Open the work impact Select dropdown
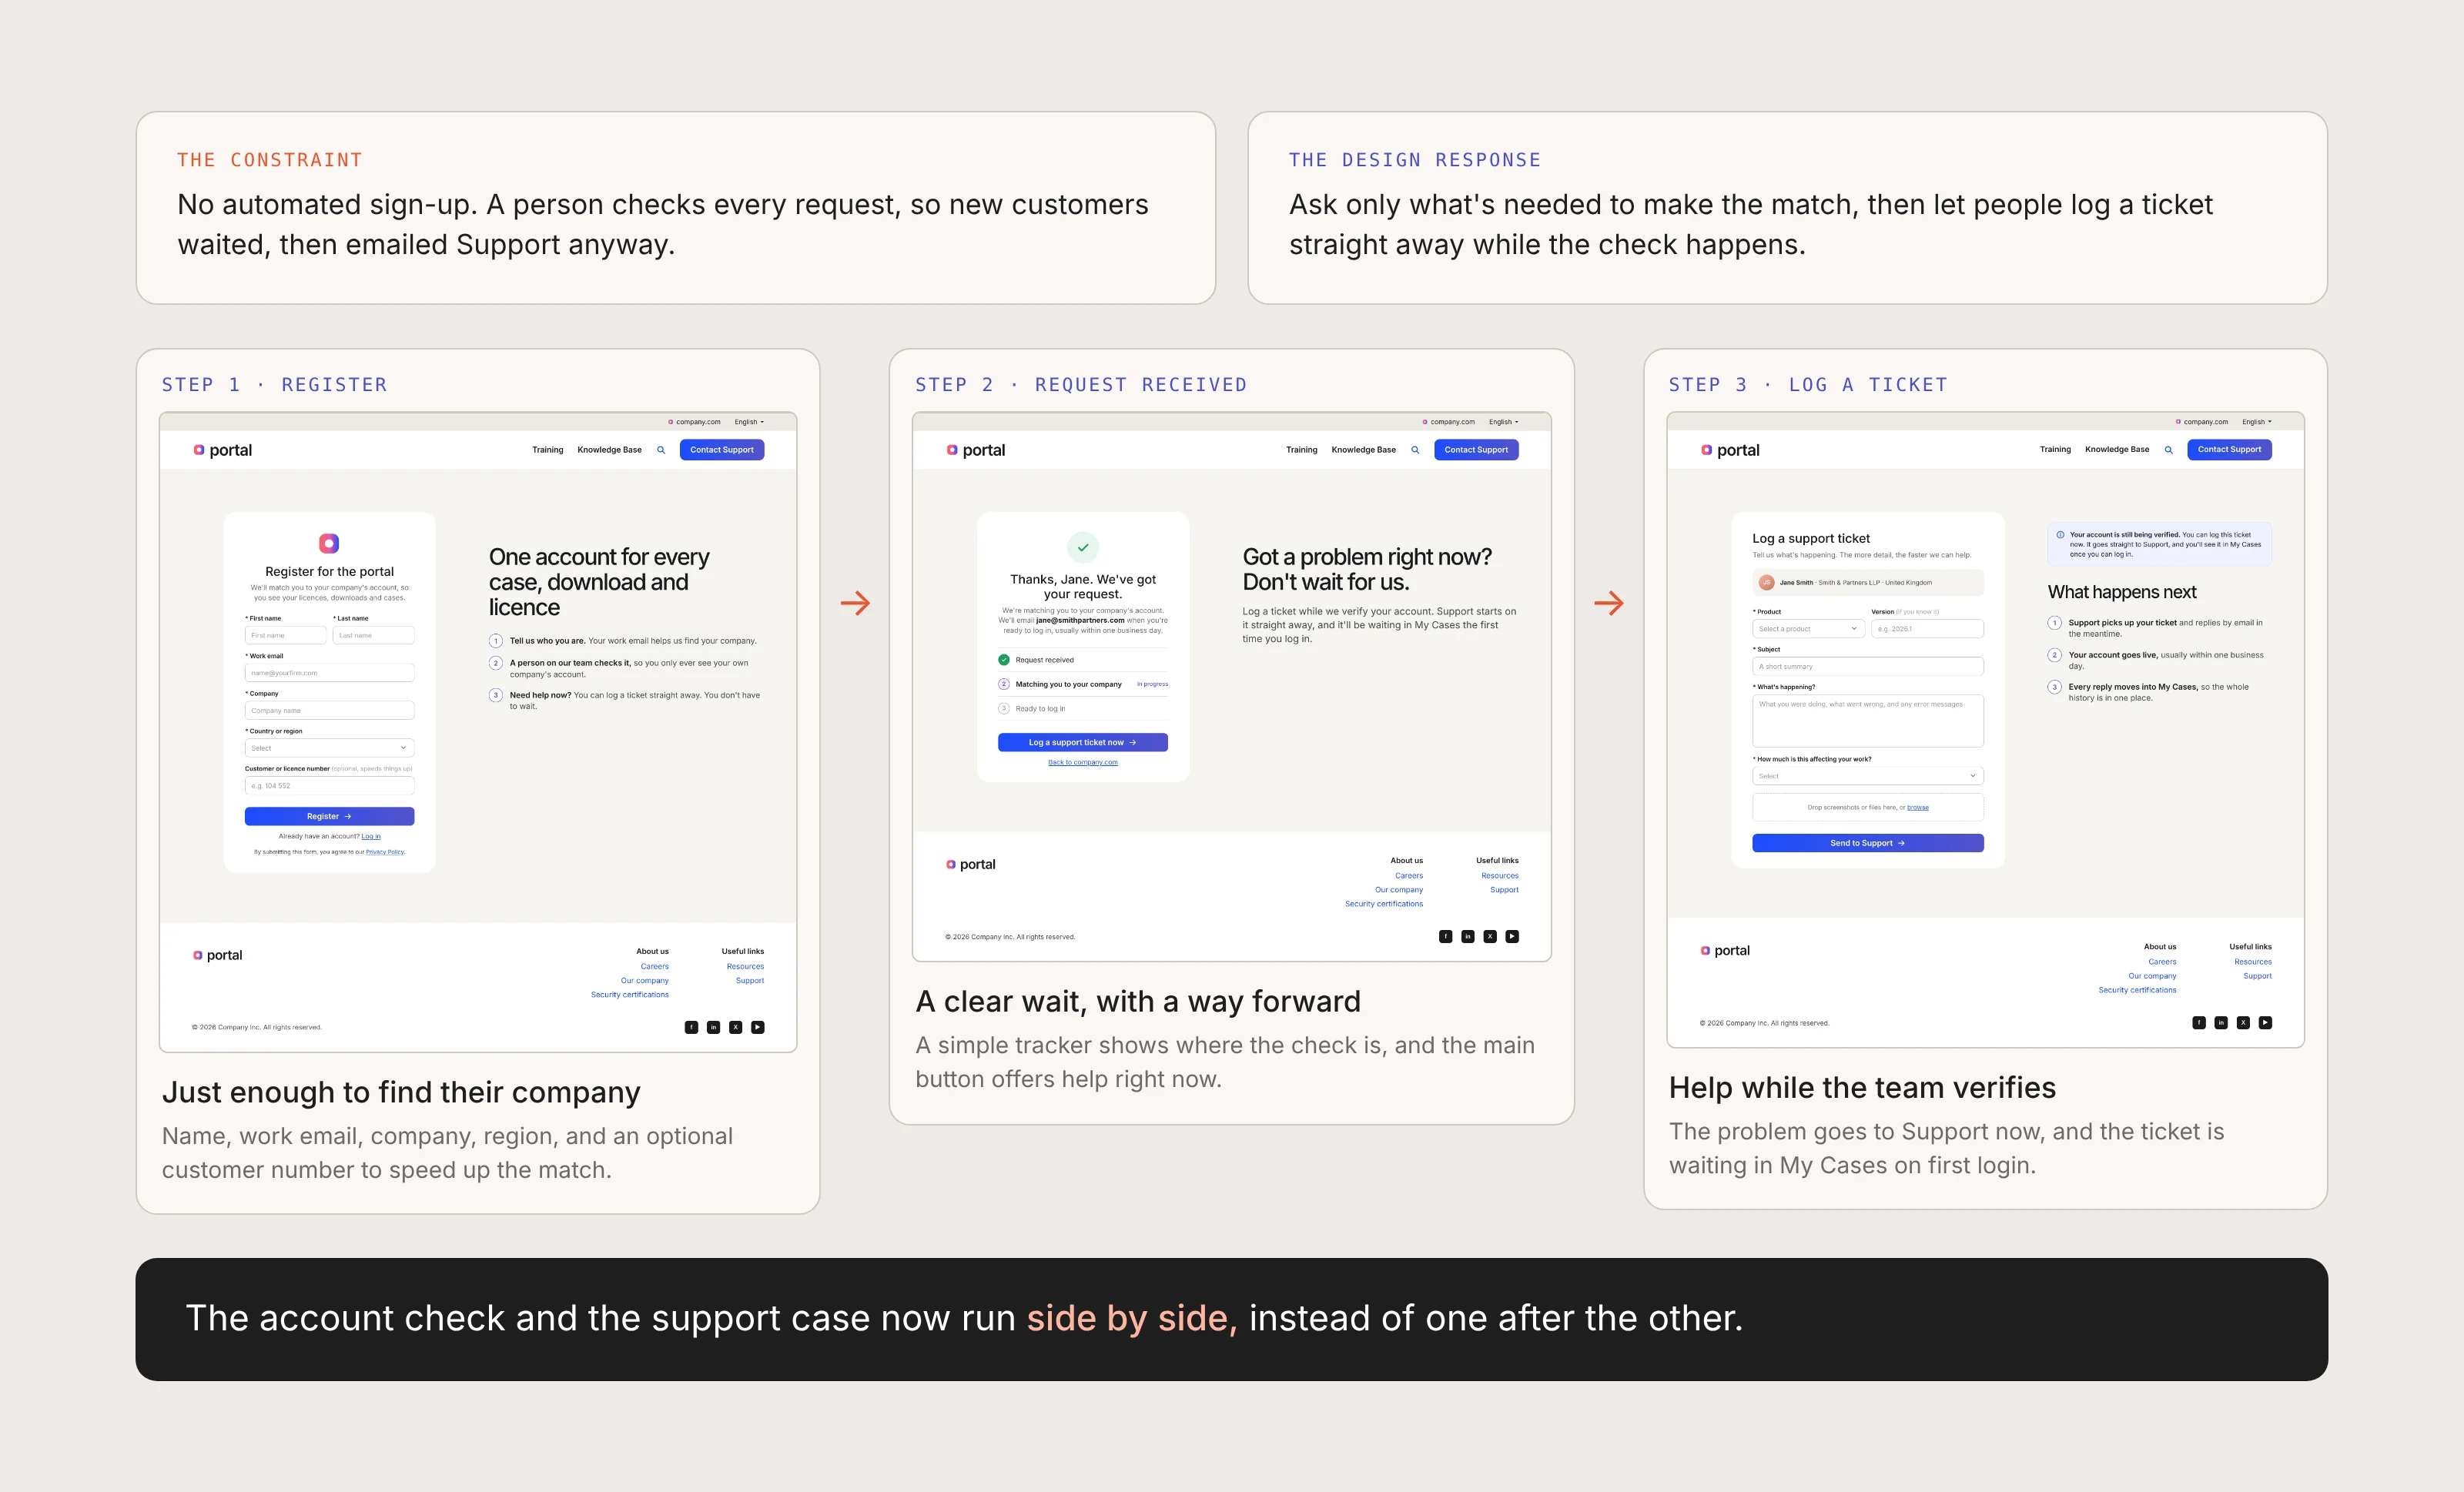The image size is (2464, 1492). click(1868, 776)
